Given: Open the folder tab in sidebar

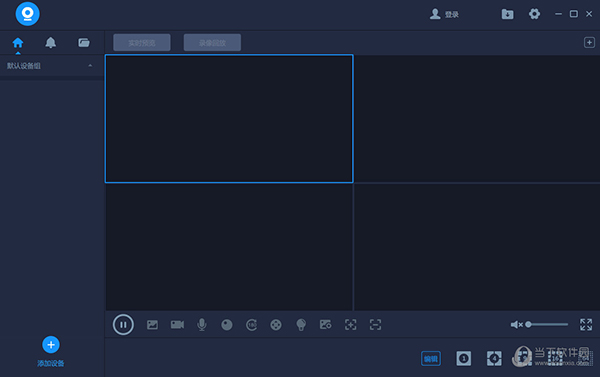Looking at the screenshot, I should tap(84, 42).
